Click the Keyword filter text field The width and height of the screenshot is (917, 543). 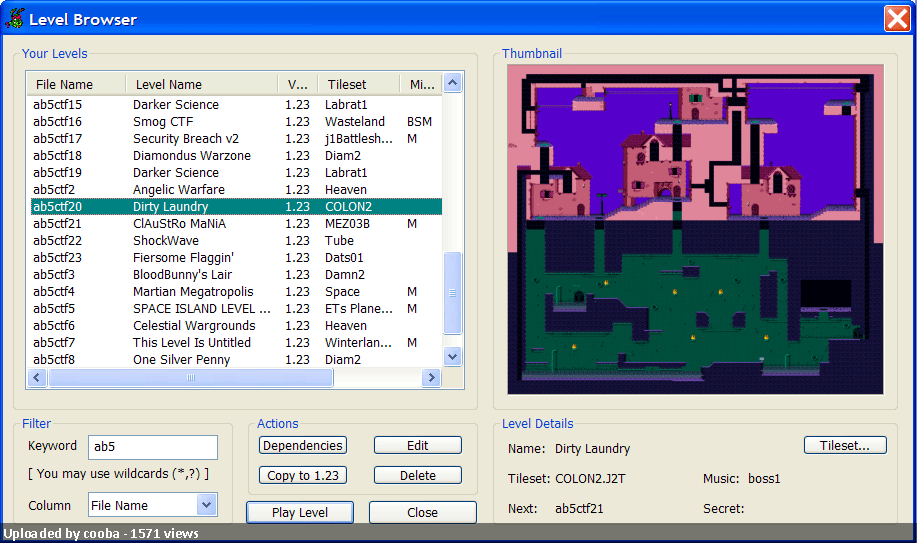(153, 447)
